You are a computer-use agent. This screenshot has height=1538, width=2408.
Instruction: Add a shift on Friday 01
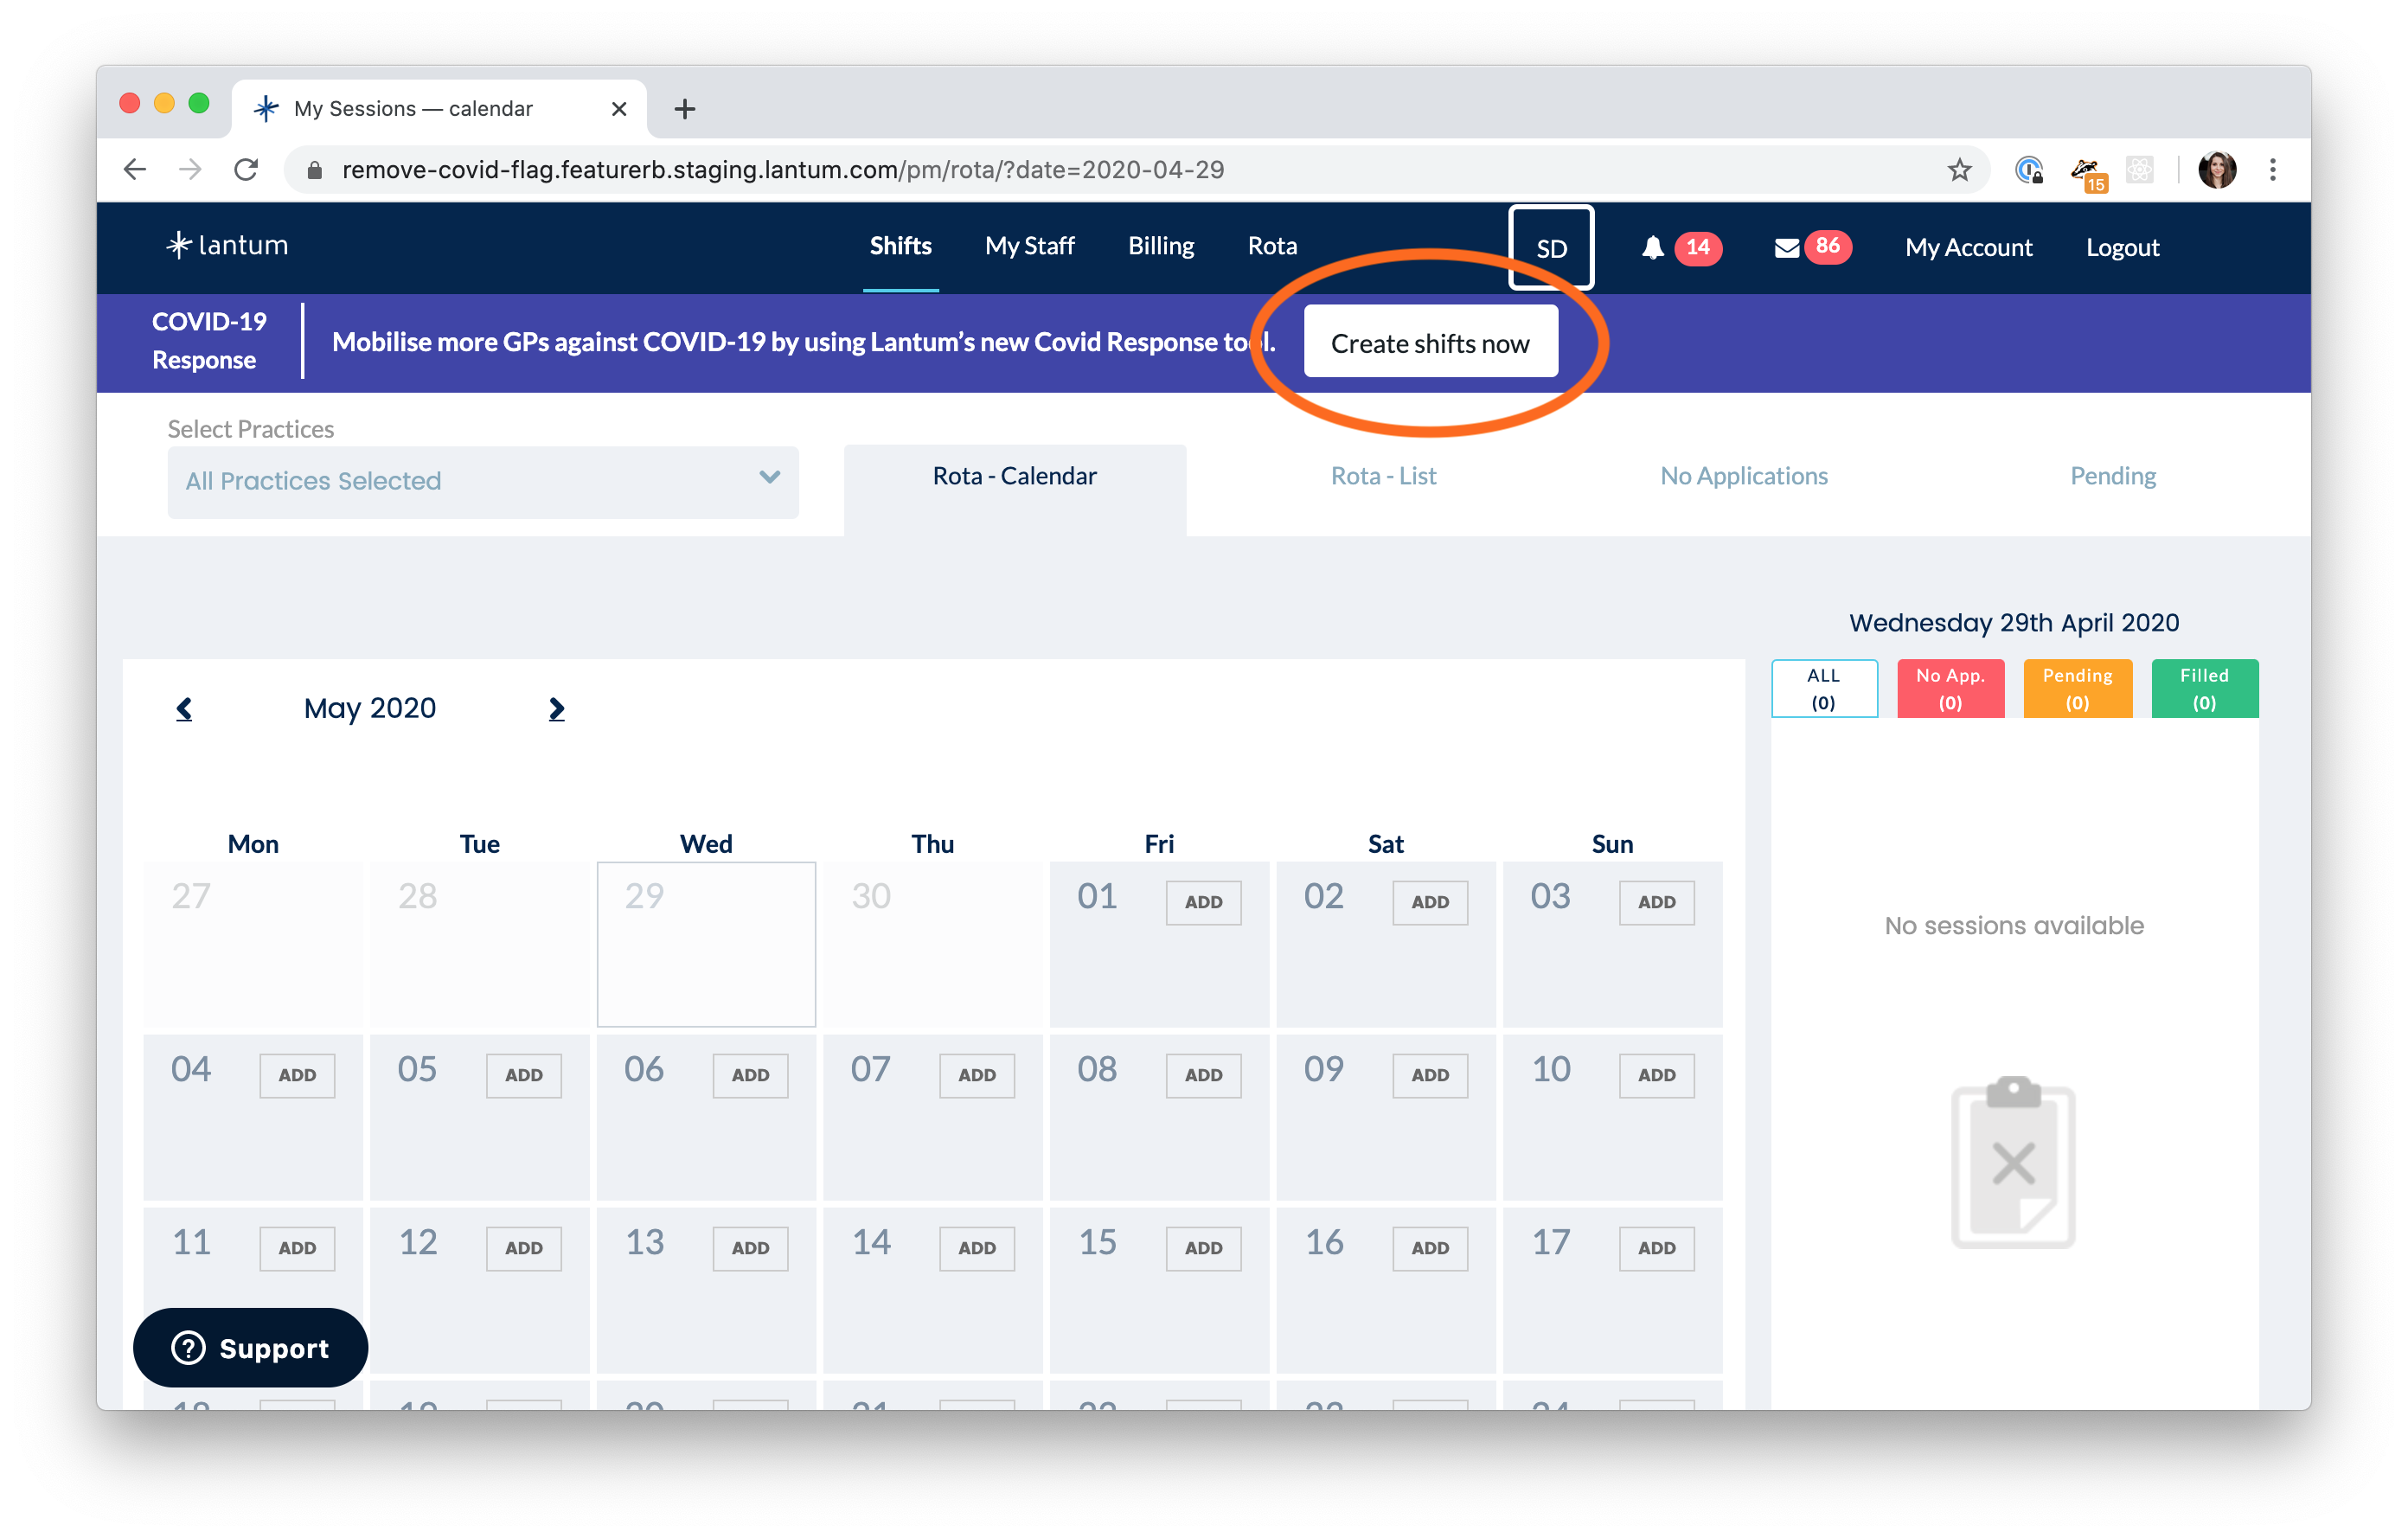click(1203, 902)
